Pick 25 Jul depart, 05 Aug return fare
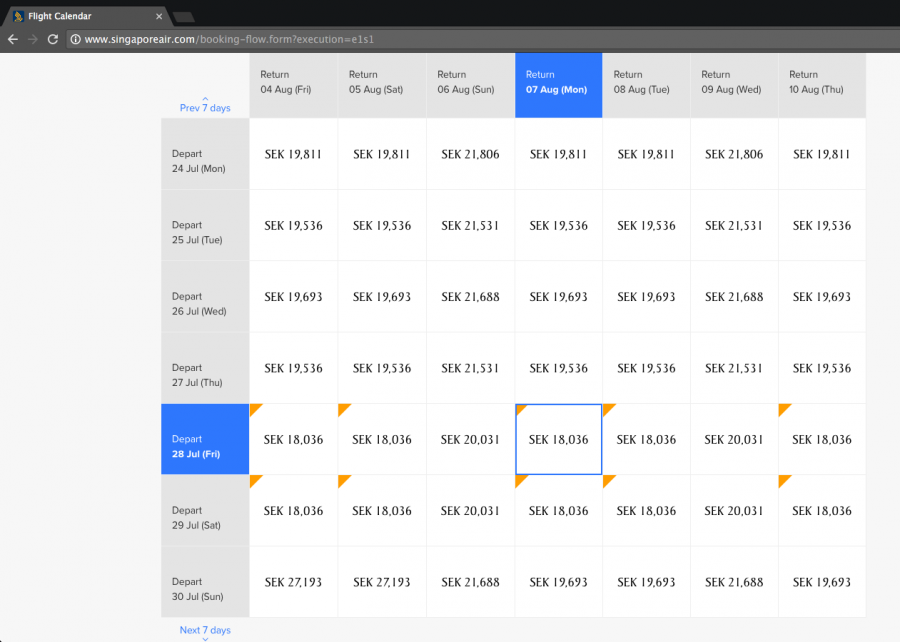The height and width of the screenshot is (642, 900). 382,225
